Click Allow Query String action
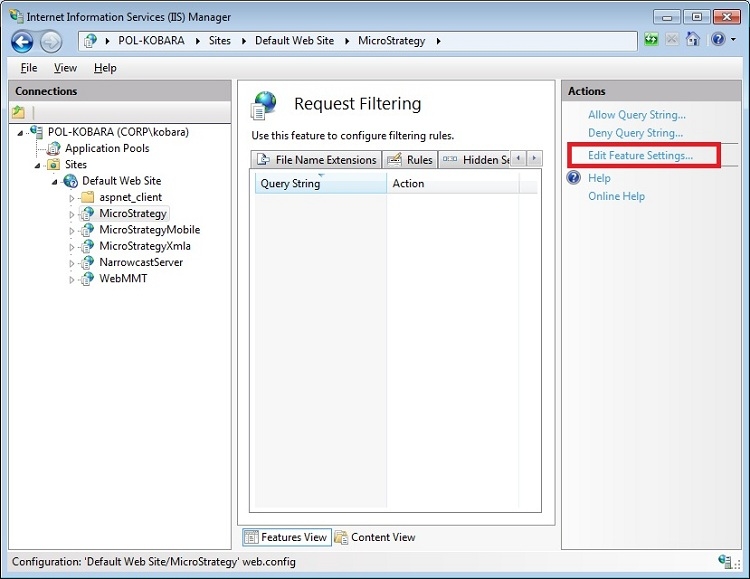 (x=637, y=115)
